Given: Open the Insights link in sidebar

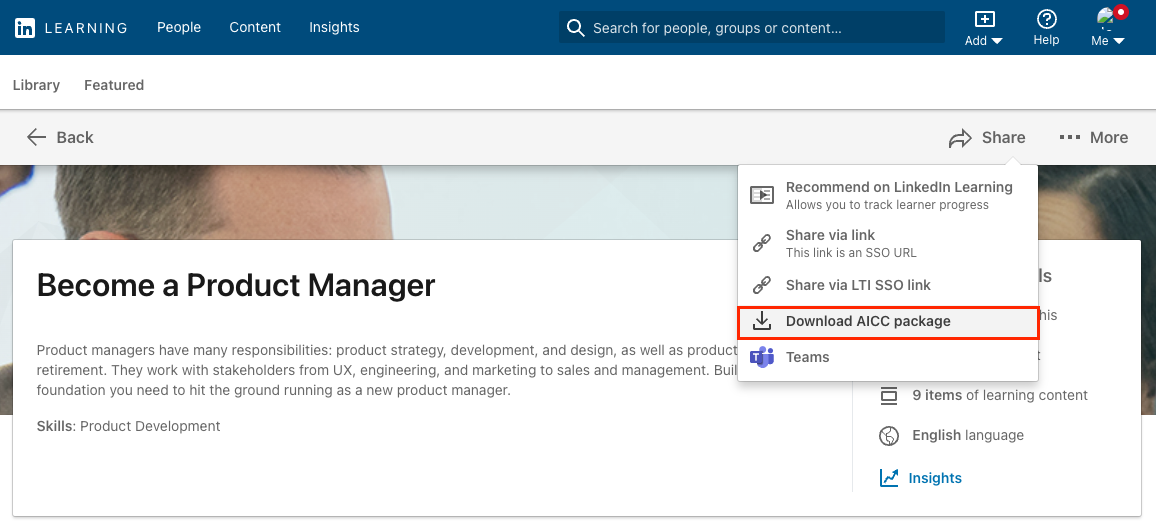Looking at the screenshot, I should (x=935, y=478).
